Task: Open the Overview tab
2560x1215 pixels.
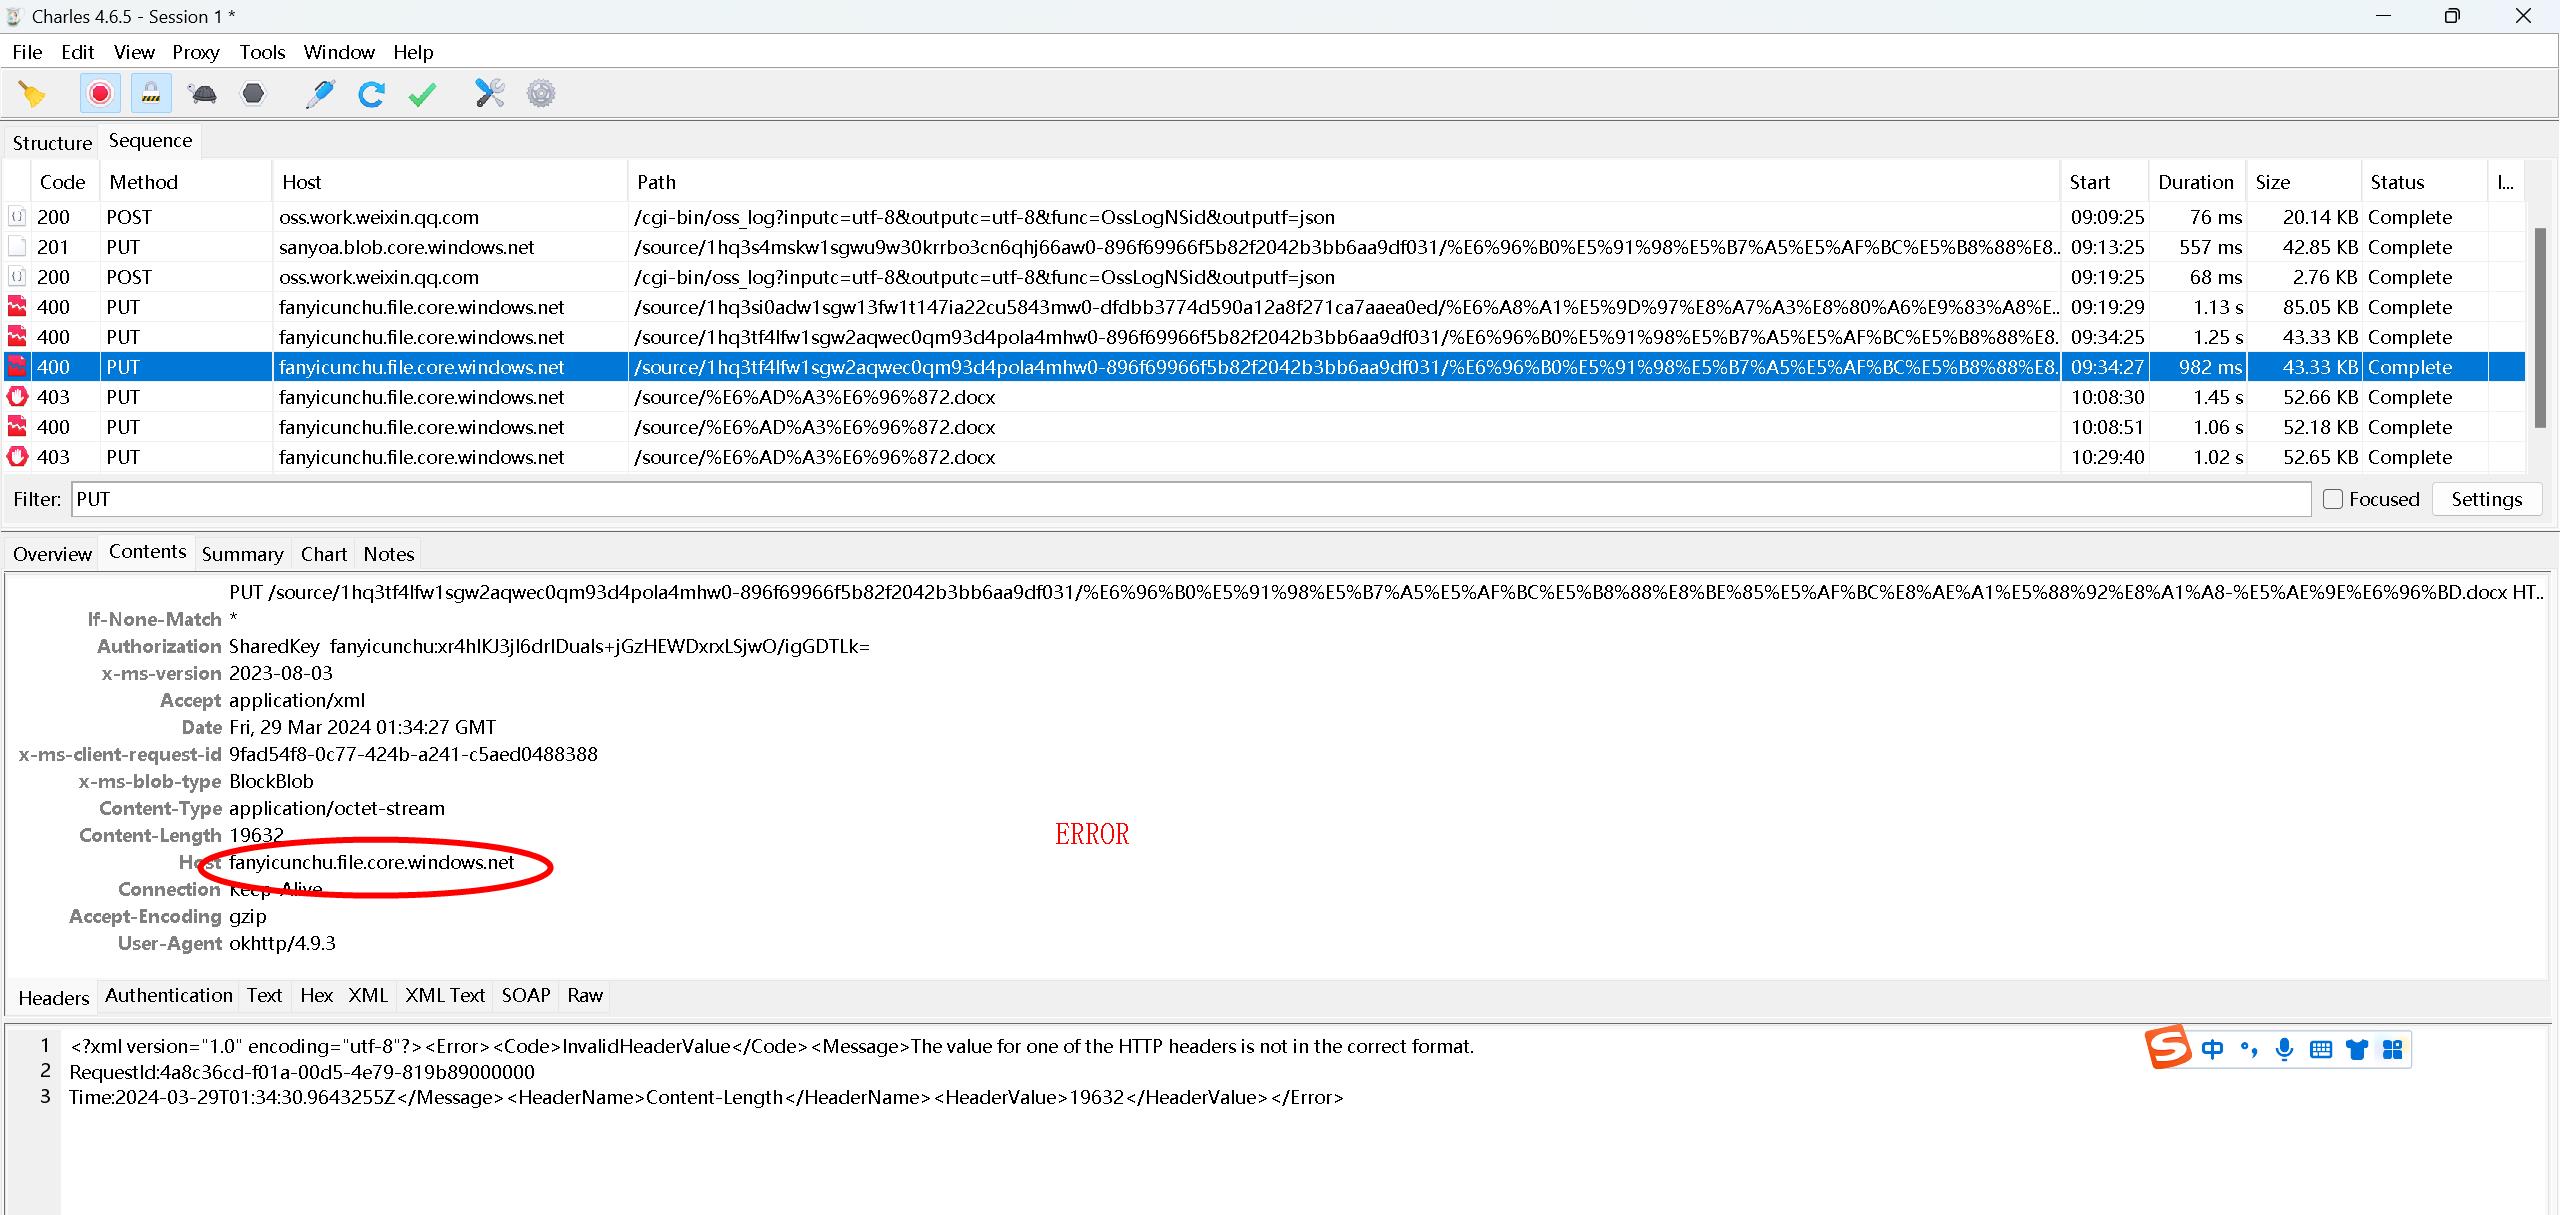Action: [52, 554]
